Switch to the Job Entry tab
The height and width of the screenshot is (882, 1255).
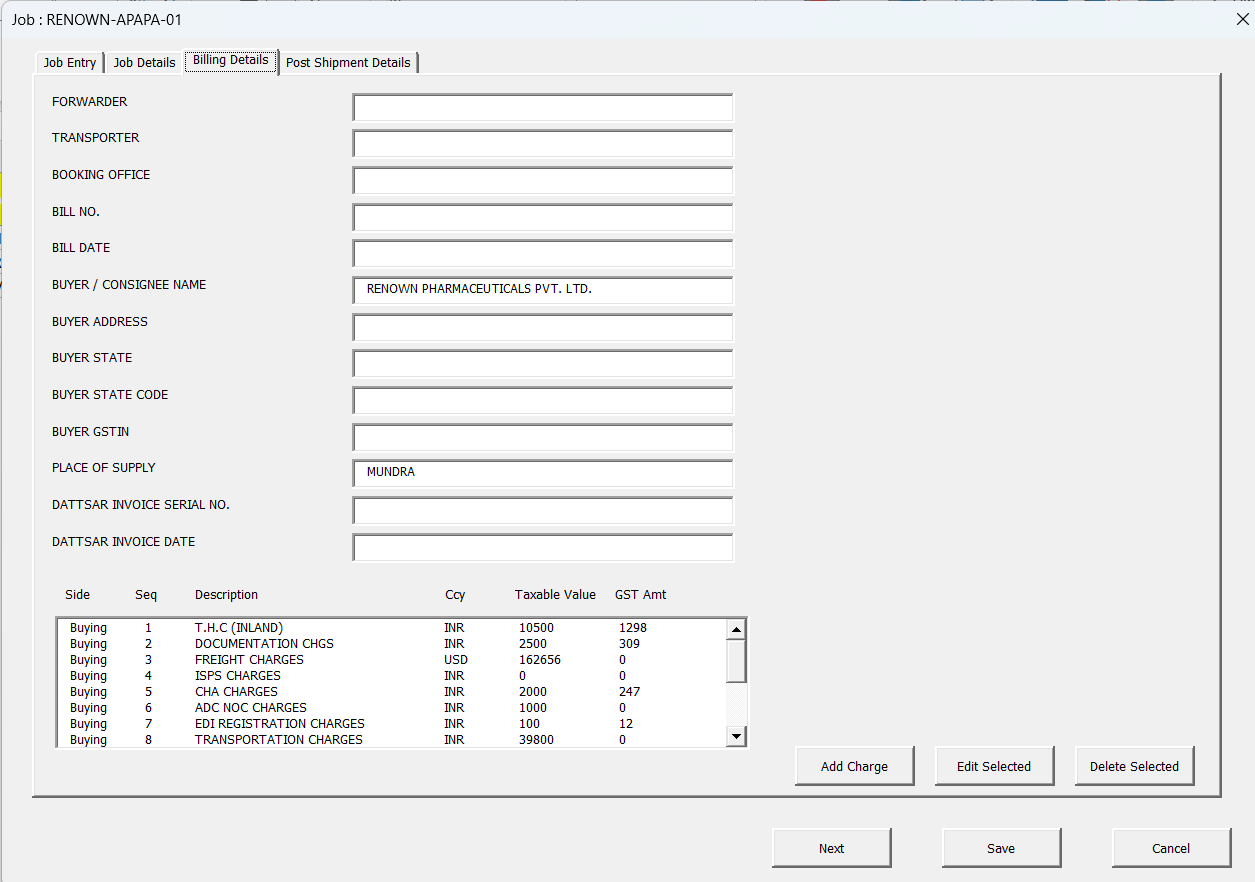point(70,62)
